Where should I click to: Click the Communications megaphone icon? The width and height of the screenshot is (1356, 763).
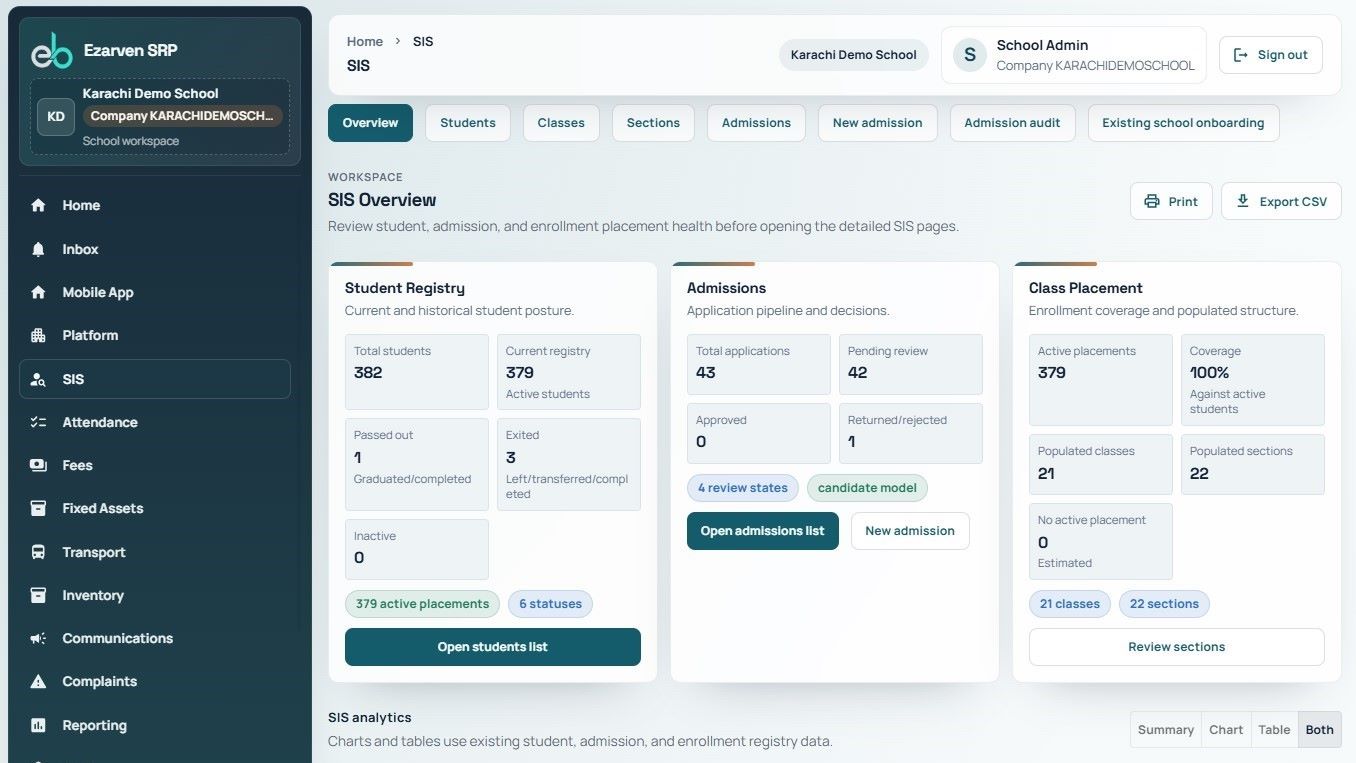[x=38, y=638]
